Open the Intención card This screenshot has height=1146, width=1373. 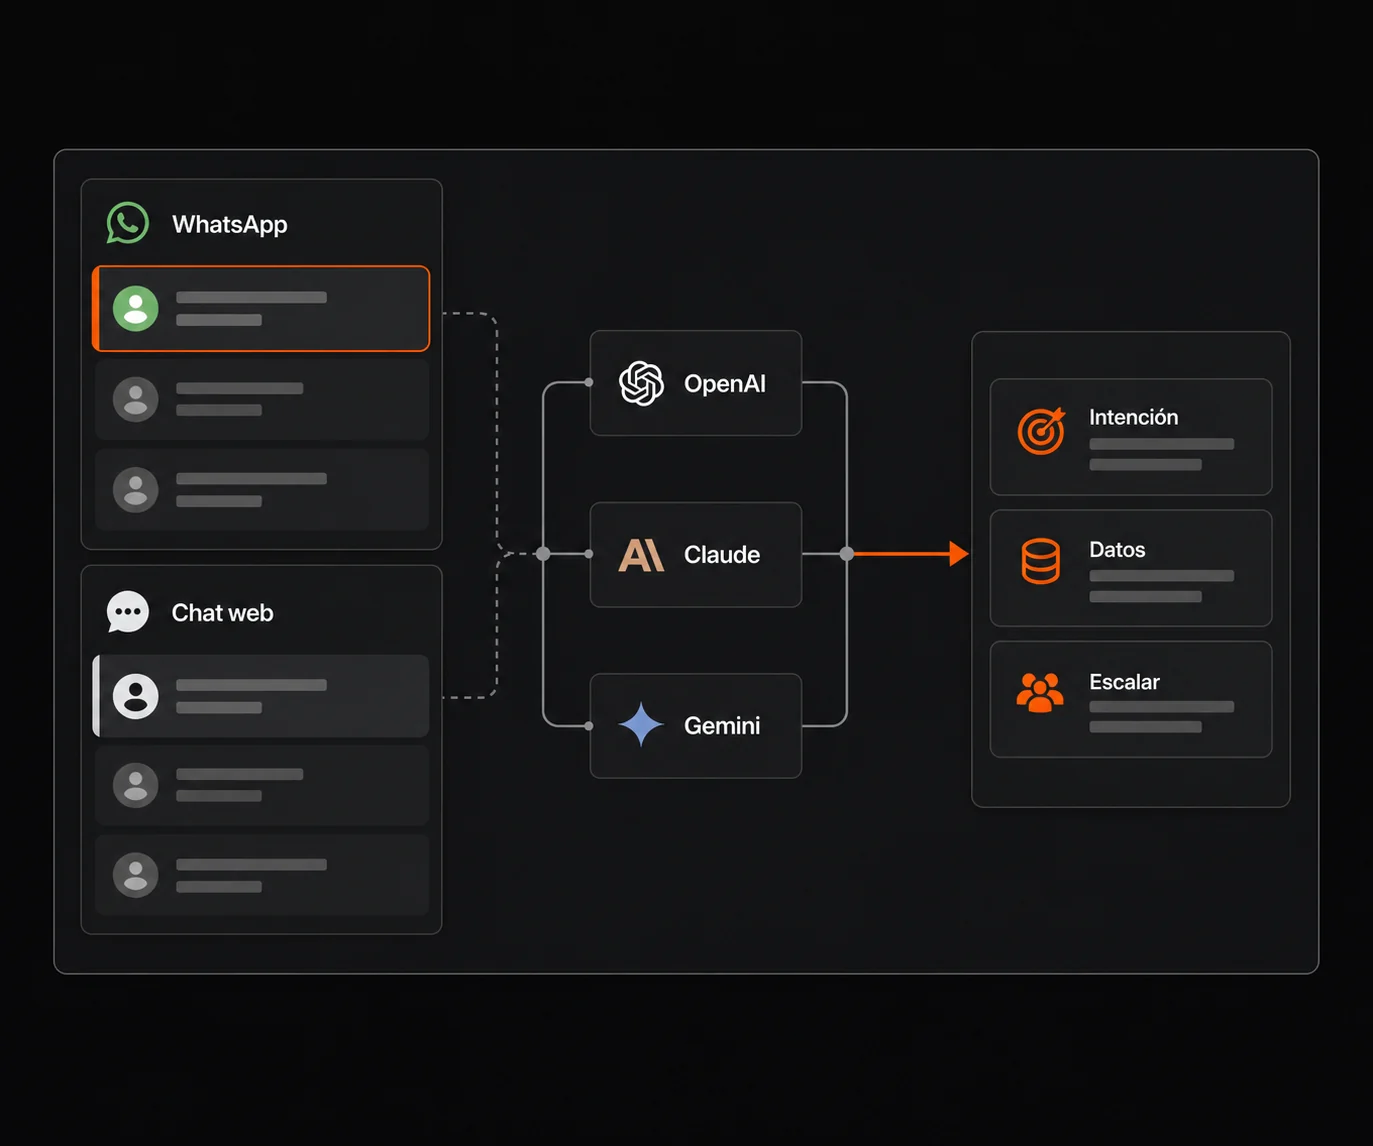[1131, 437]
